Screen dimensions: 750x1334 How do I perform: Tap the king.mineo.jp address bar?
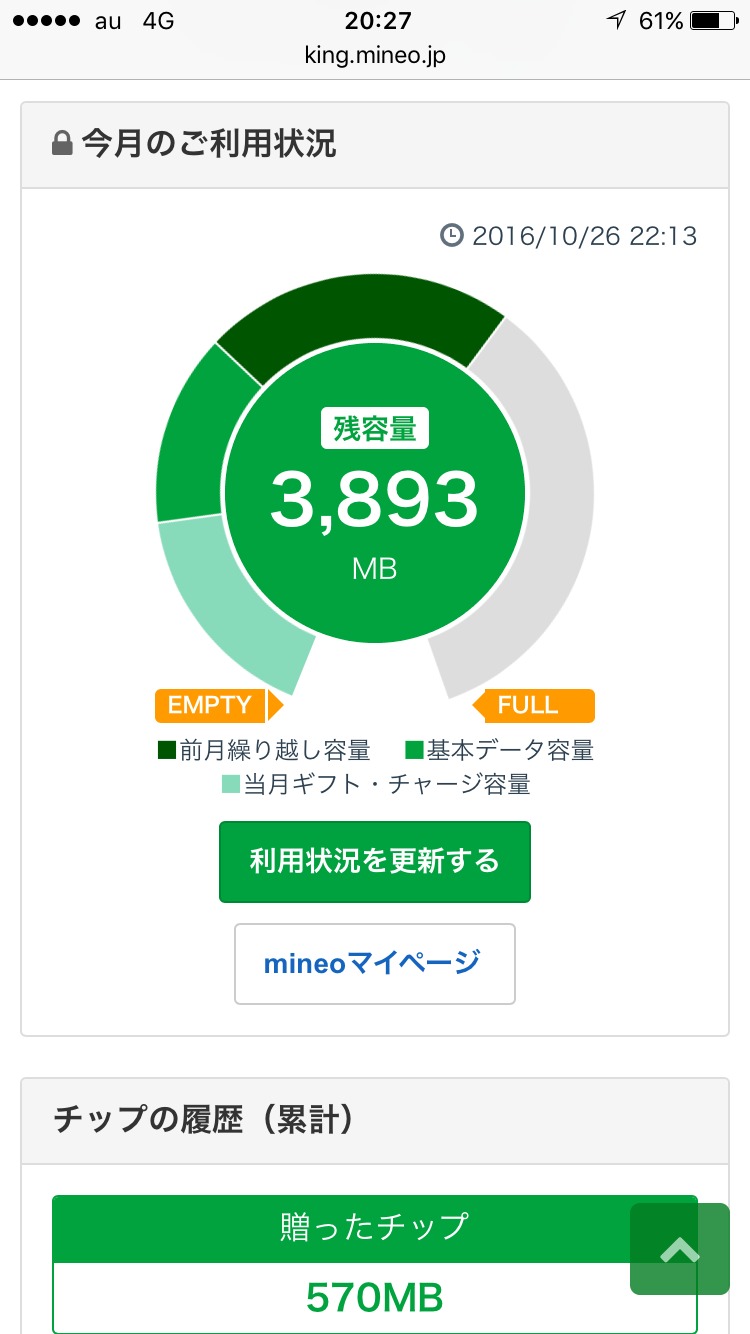point(375,56)
